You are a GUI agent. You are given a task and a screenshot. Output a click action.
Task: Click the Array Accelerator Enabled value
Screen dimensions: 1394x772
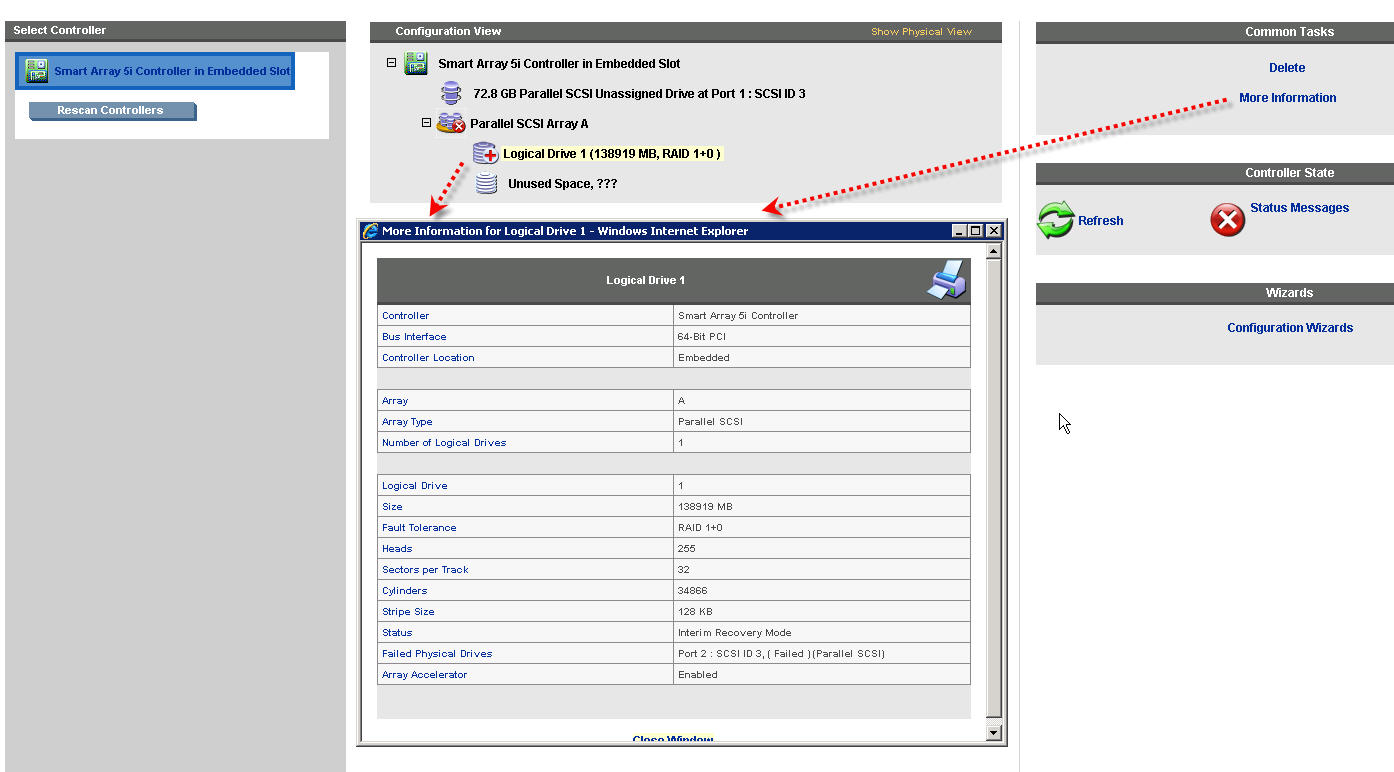(x=698, y=675)
